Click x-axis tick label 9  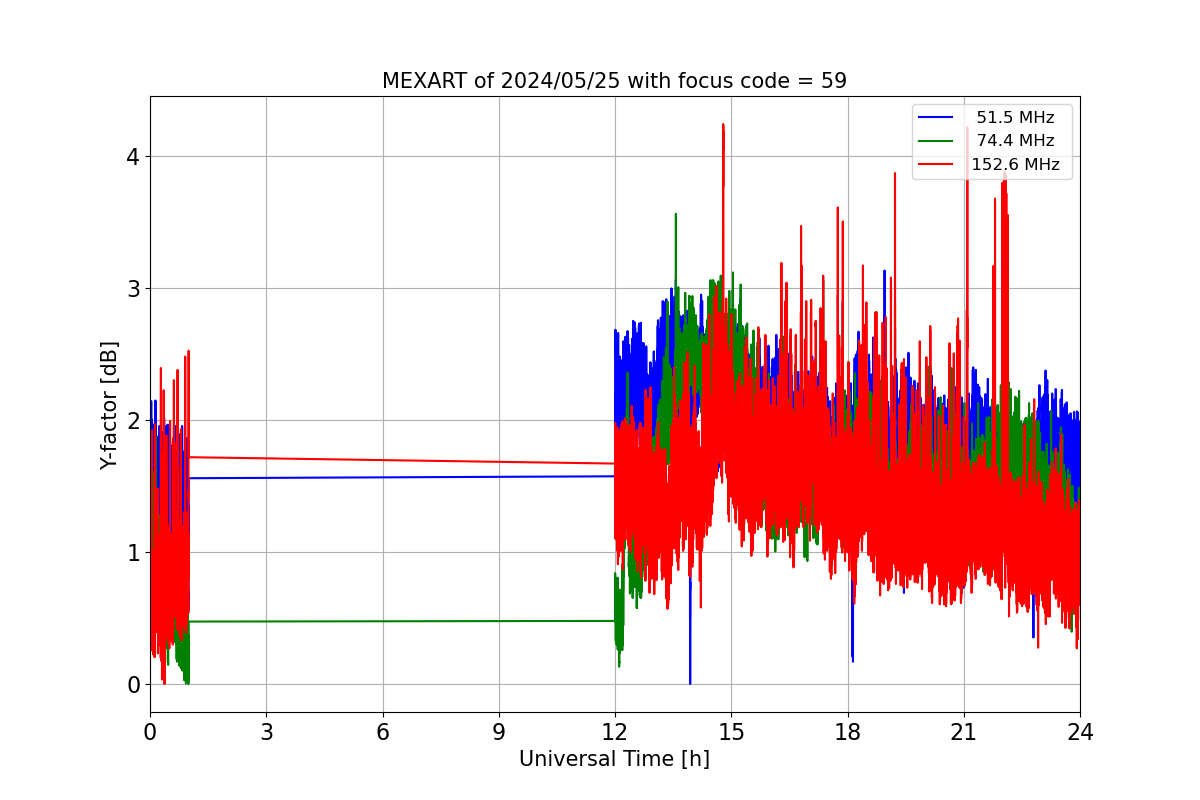[499, 732]
